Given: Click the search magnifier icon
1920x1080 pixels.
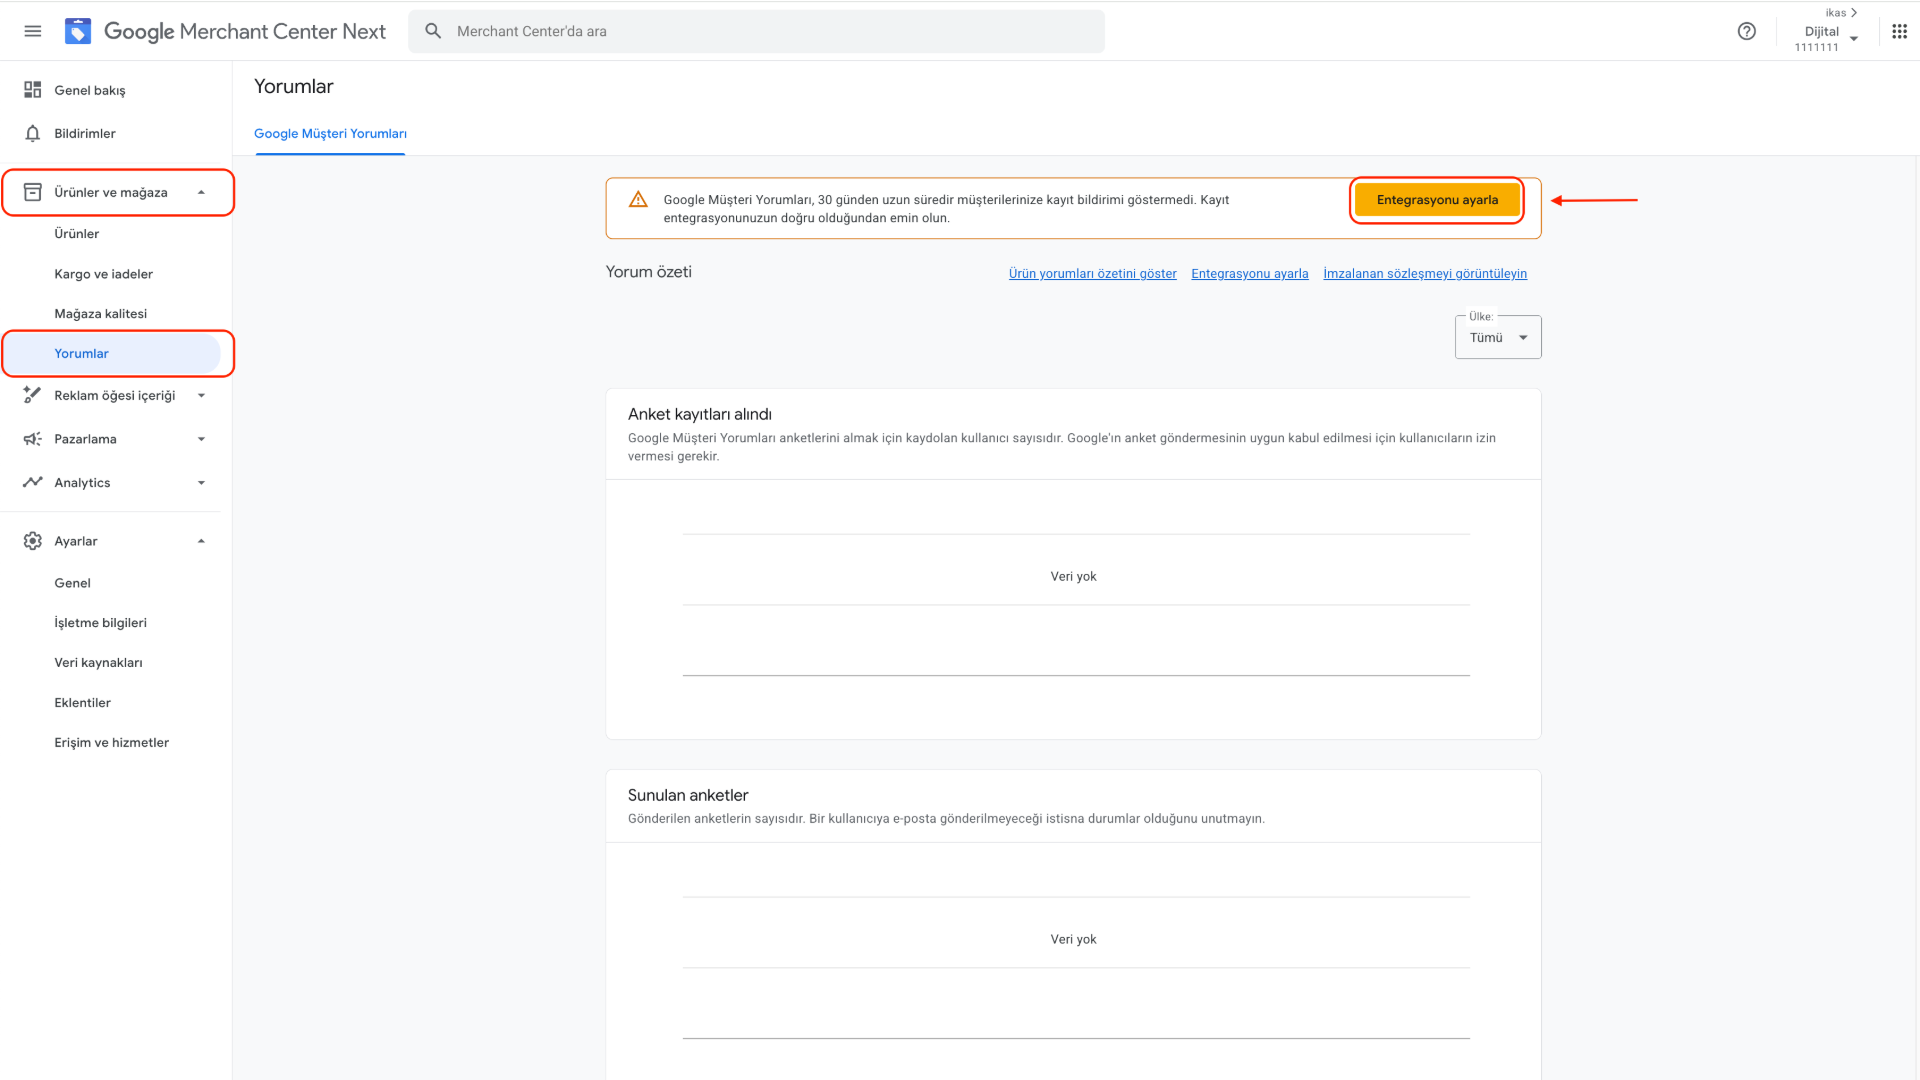Looking at the screenshot, I should click(x=433, y=31).
